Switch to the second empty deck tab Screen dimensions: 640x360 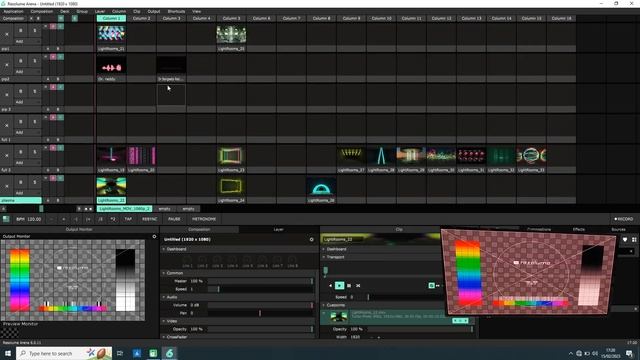[189, 209]
